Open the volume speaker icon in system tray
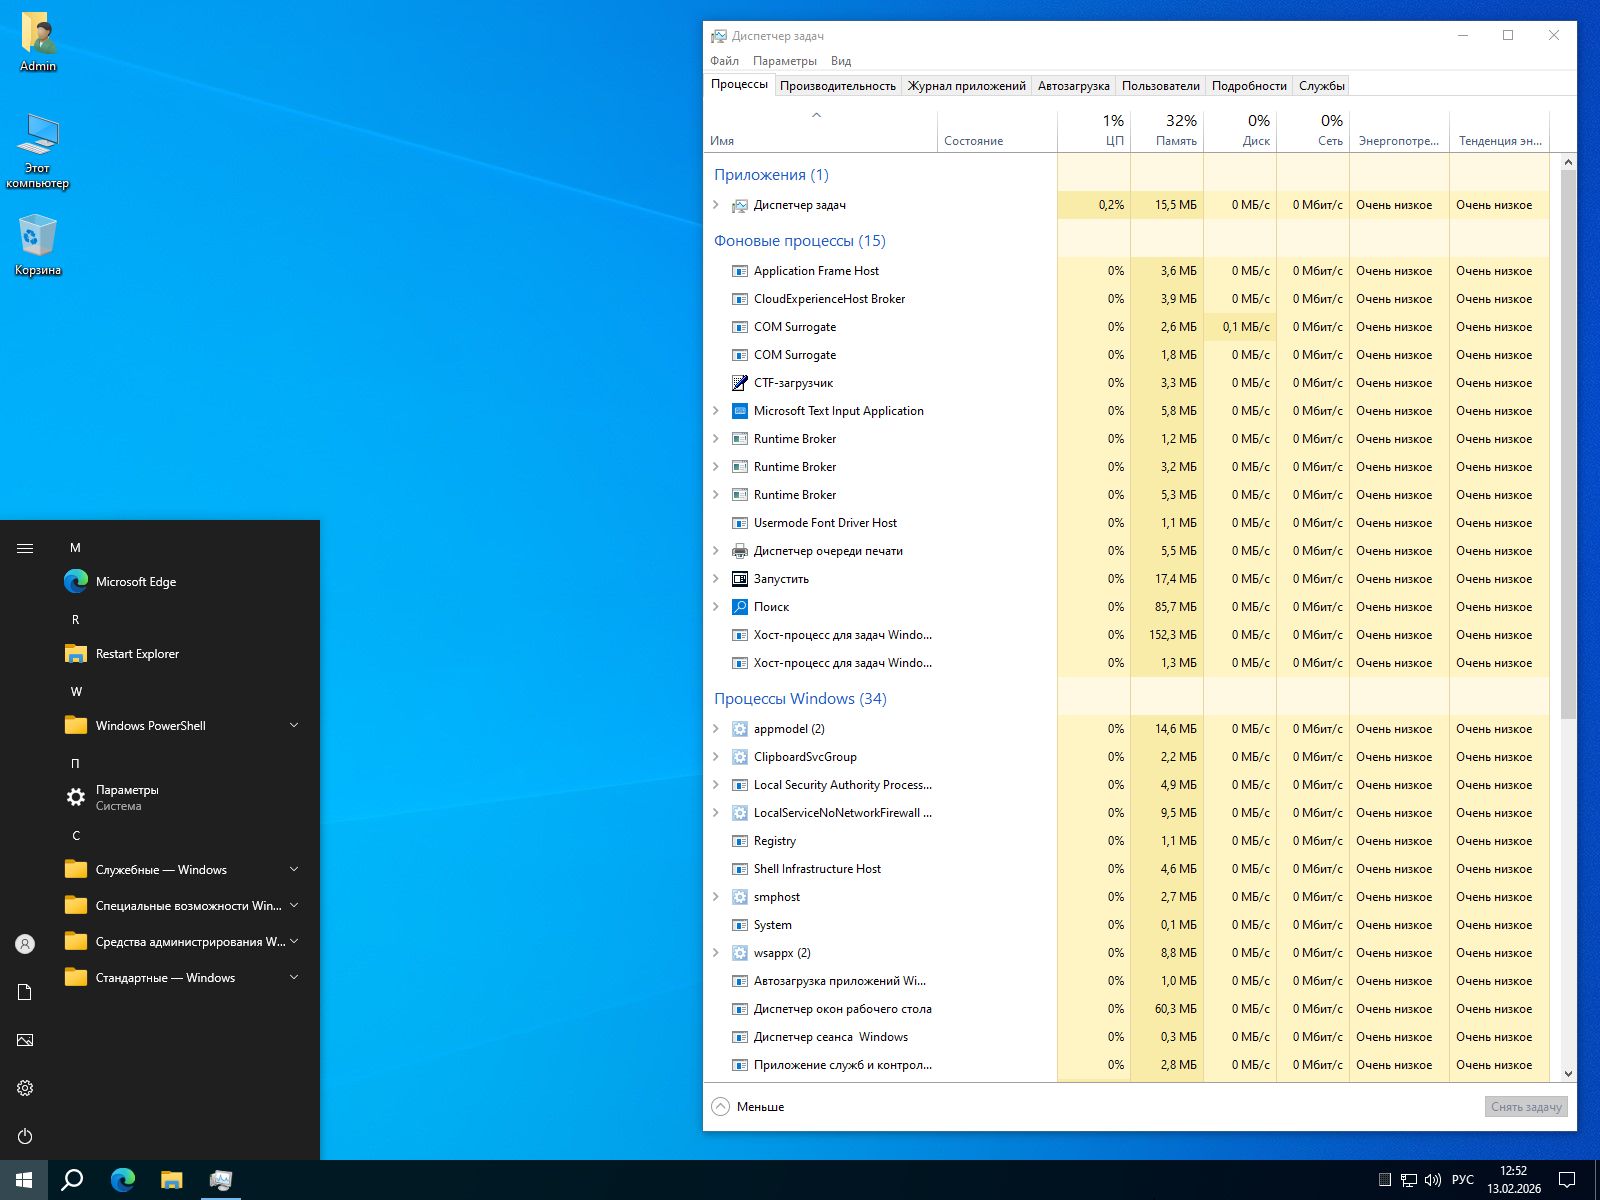 coord(1432,1180)
